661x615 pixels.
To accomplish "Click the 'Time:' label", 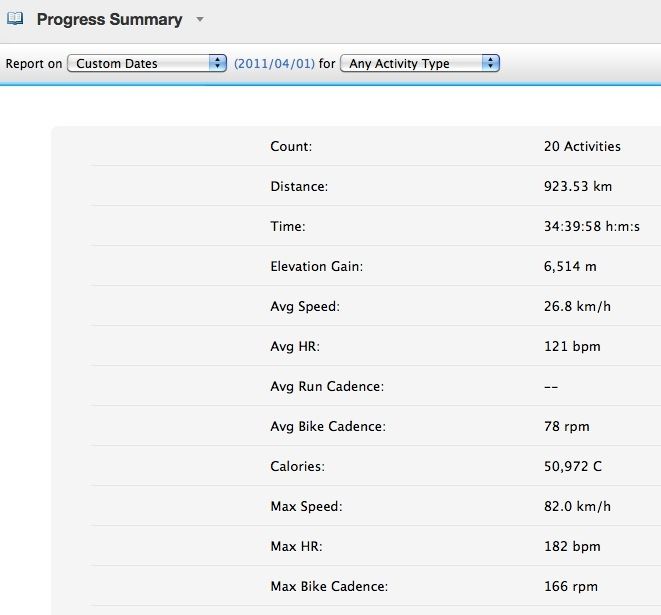I will pos(288,226).
